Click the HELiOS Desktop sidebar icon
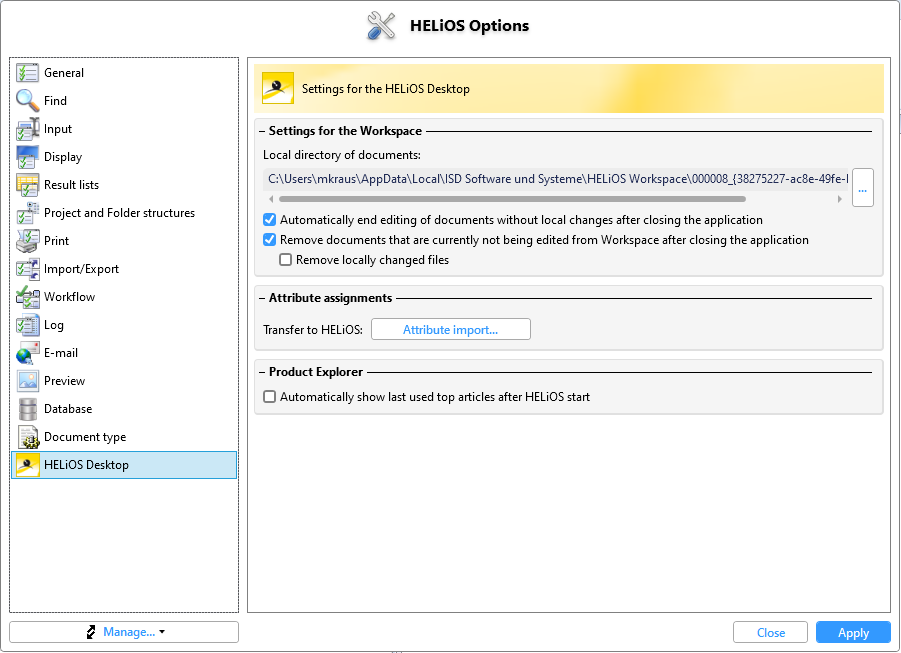 click(27, 465)
